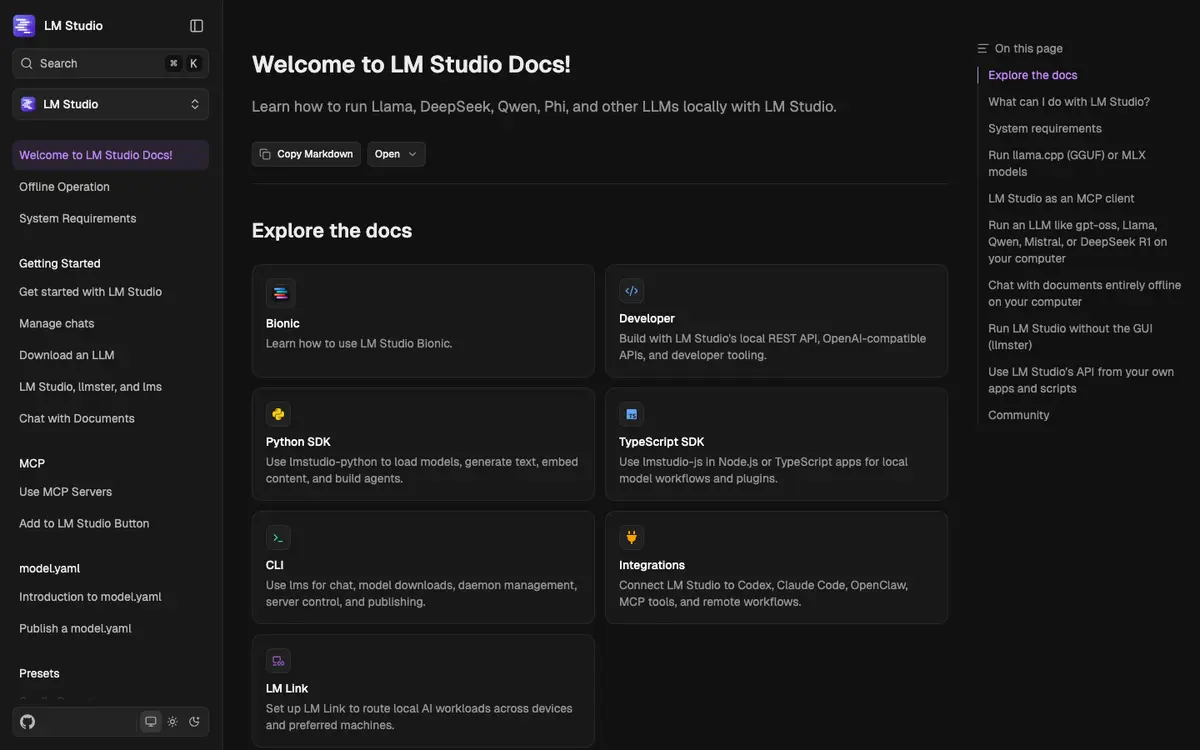Switch to dark theme moon icon
The width and height of the screenshot is (1200, 750).
pos(194,722)
